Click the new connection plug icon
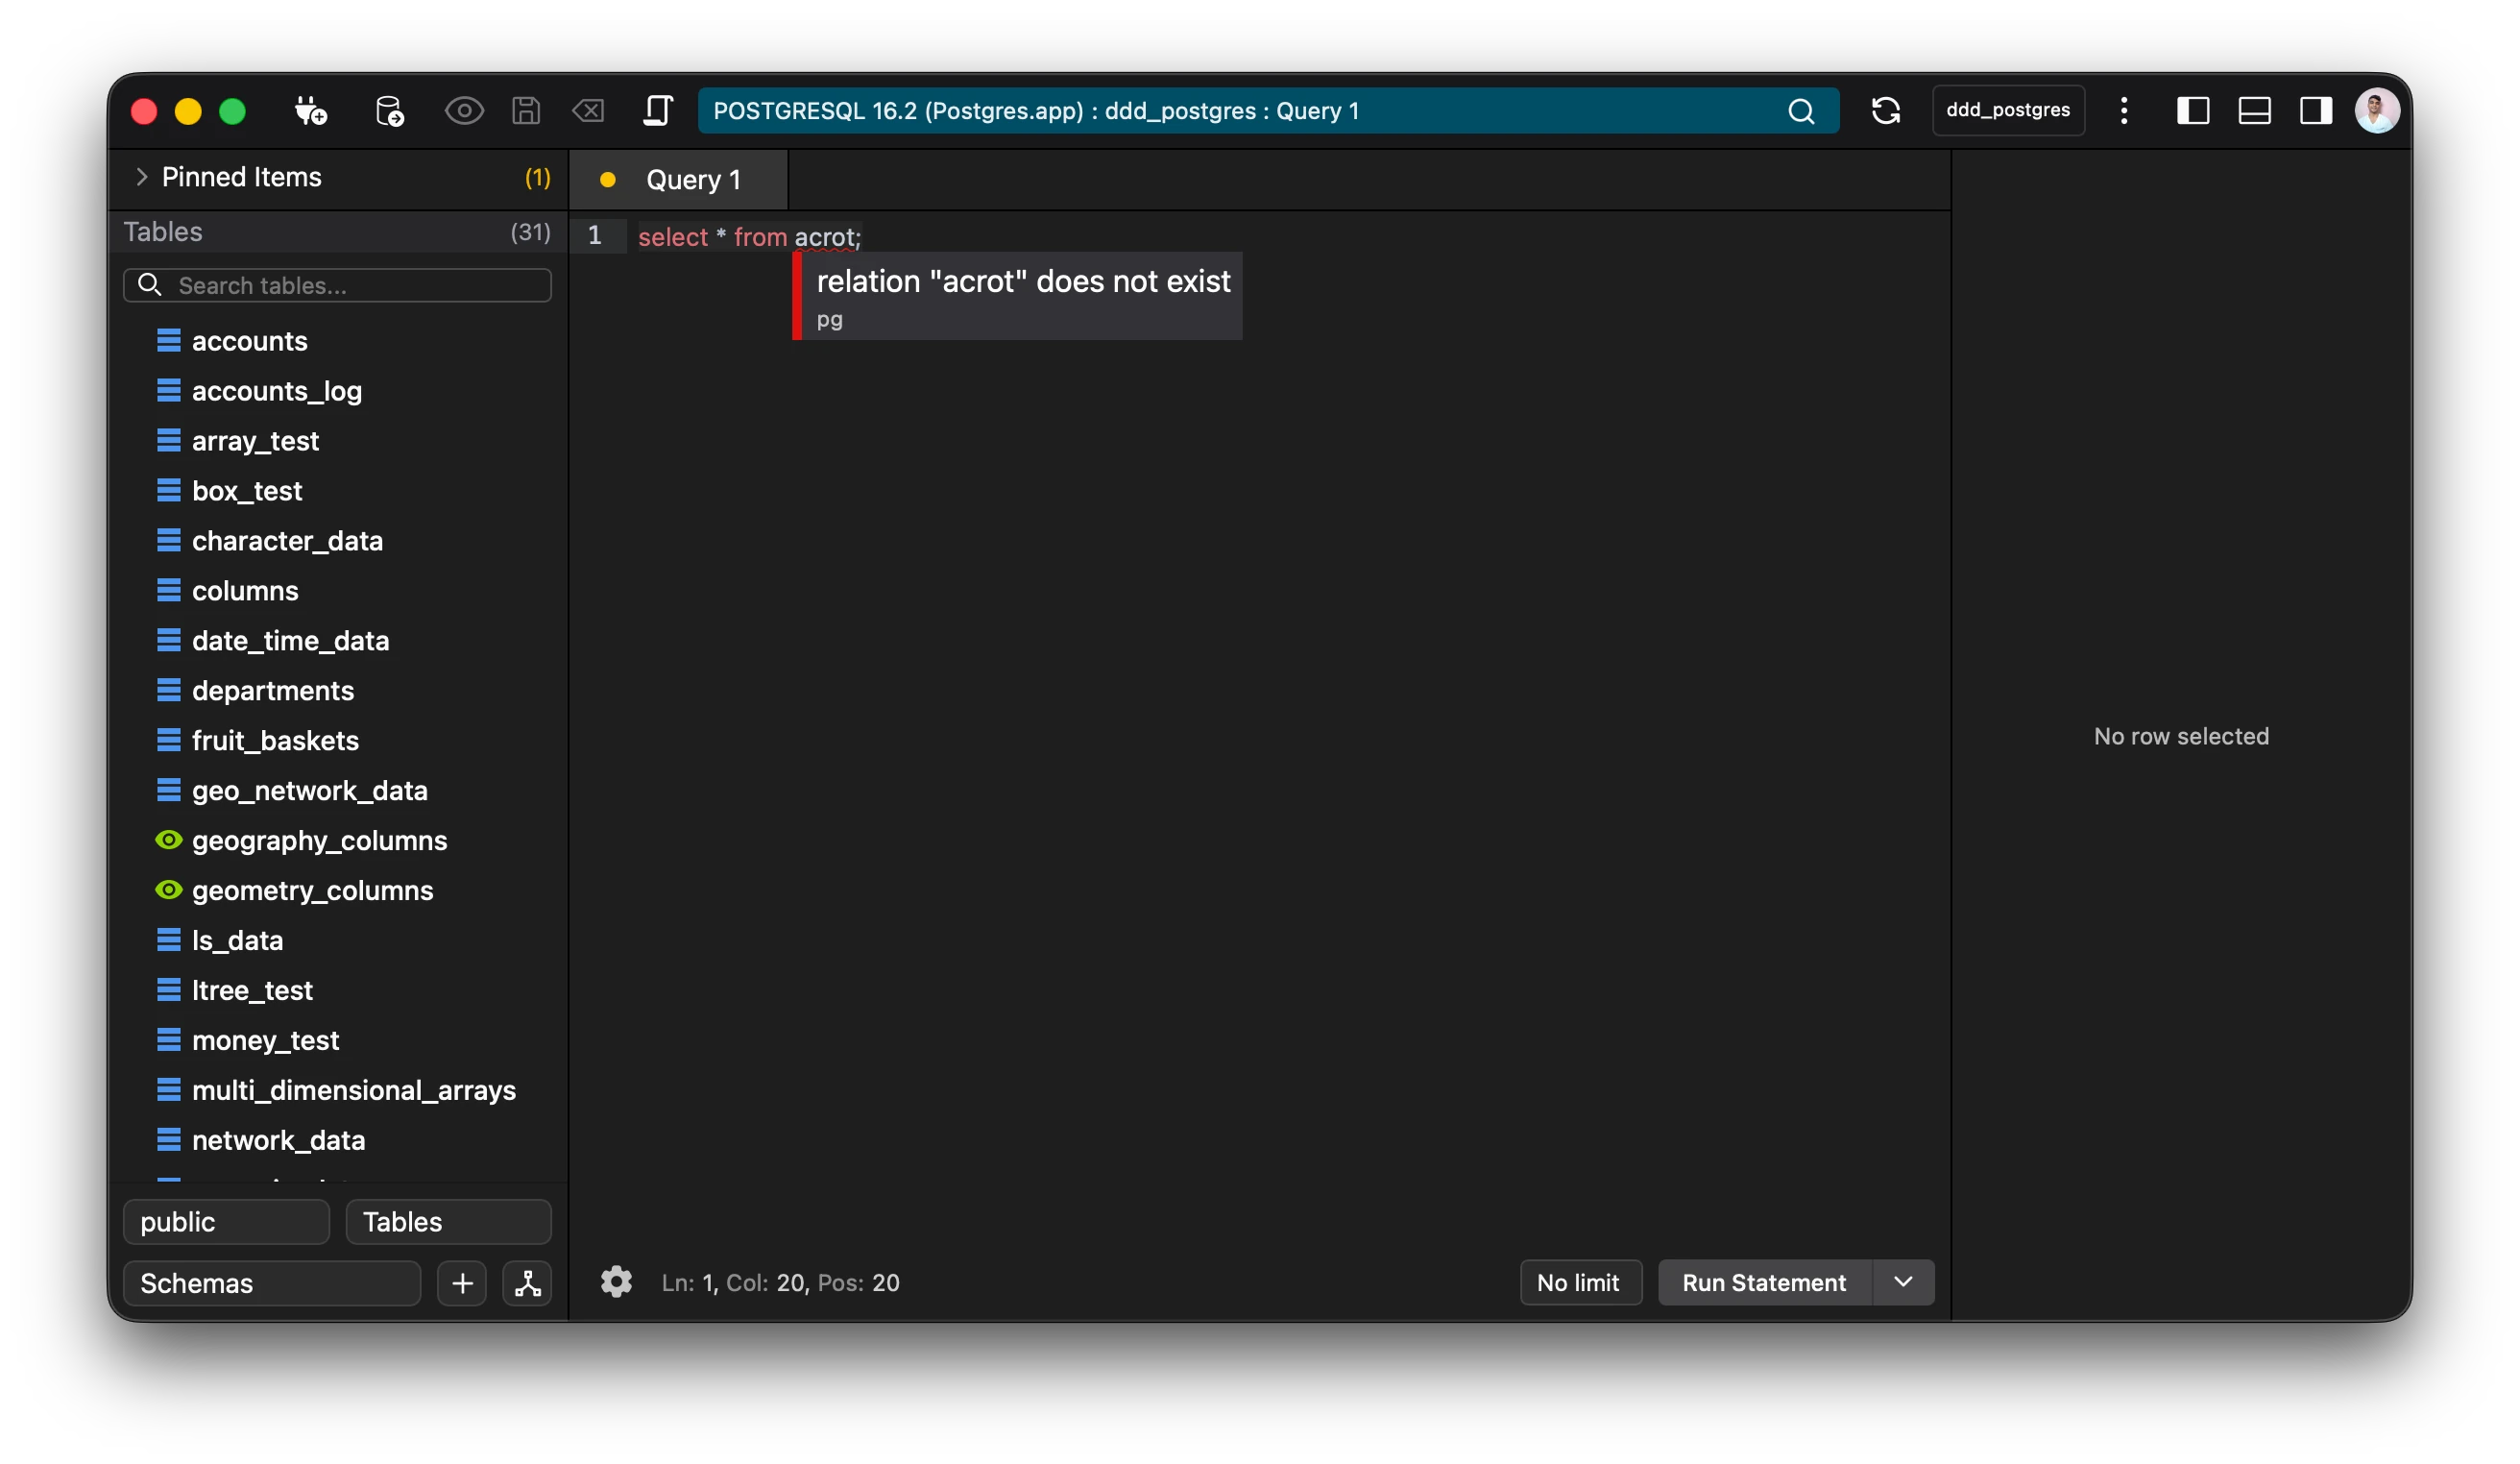Screen dimensions: 2520x1464 click(x=310, y=111)
